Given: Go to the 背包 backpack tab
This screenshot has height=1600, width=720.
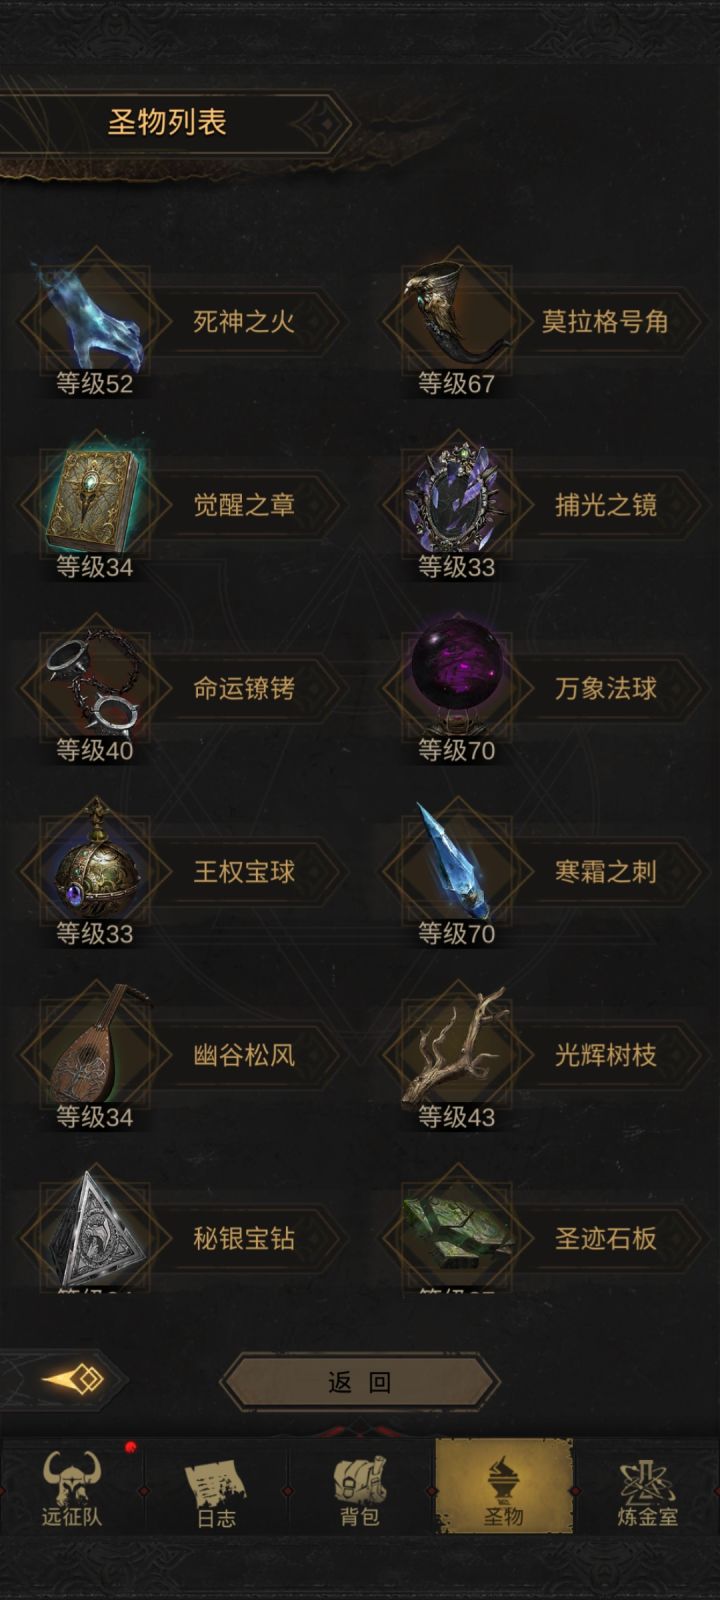Looking at the screenshot, I should [x=360, y=1489].
